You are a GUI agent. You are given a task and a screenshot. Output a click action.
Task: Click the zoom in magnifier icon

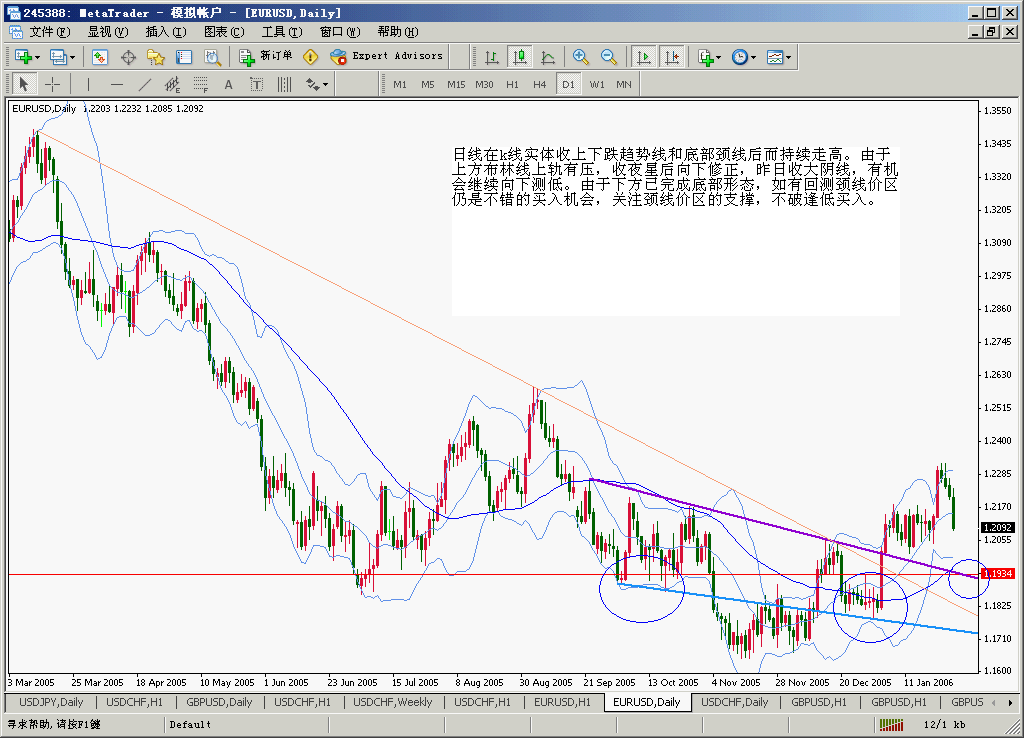(x=580, y=57)
